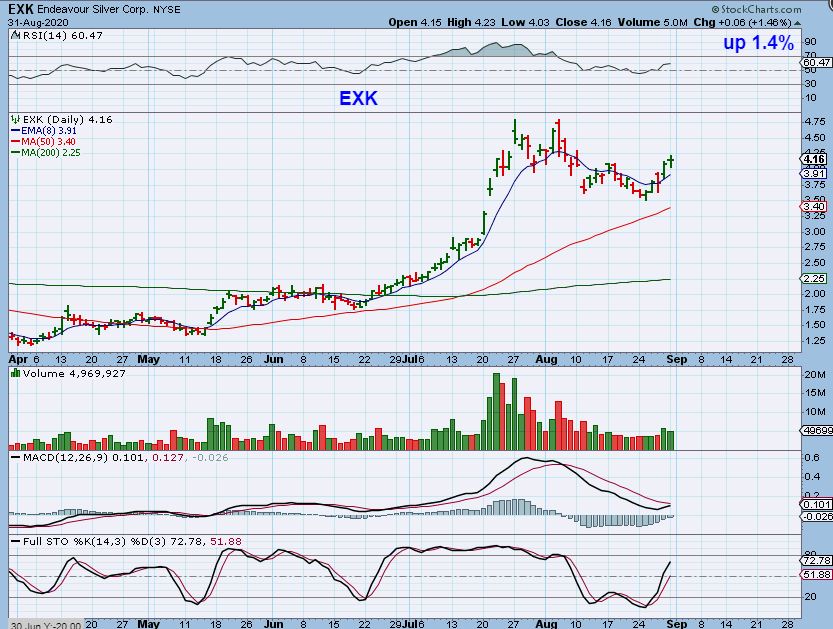Click the bar icon beside the Volume label
Image resolution: width=833 pixels, height=629 pixels.
coord(15,373)
